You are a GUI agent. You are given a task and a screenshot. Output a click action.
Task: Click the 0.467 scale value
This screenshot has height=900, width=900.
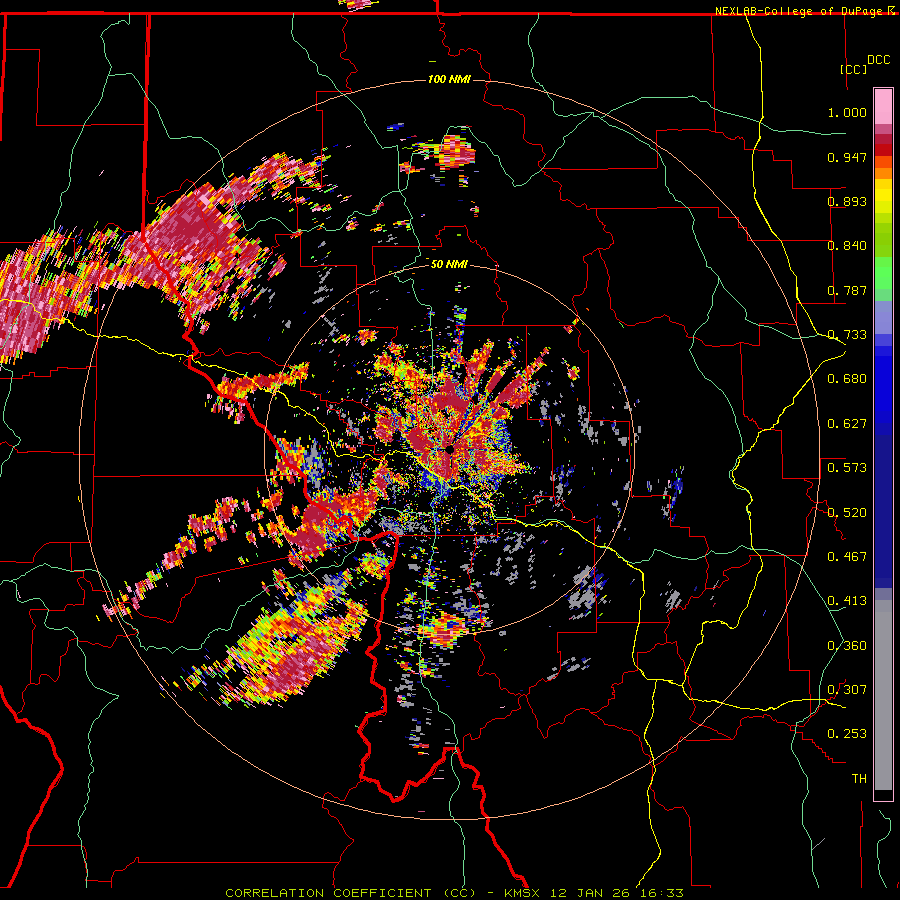[847, 557]
